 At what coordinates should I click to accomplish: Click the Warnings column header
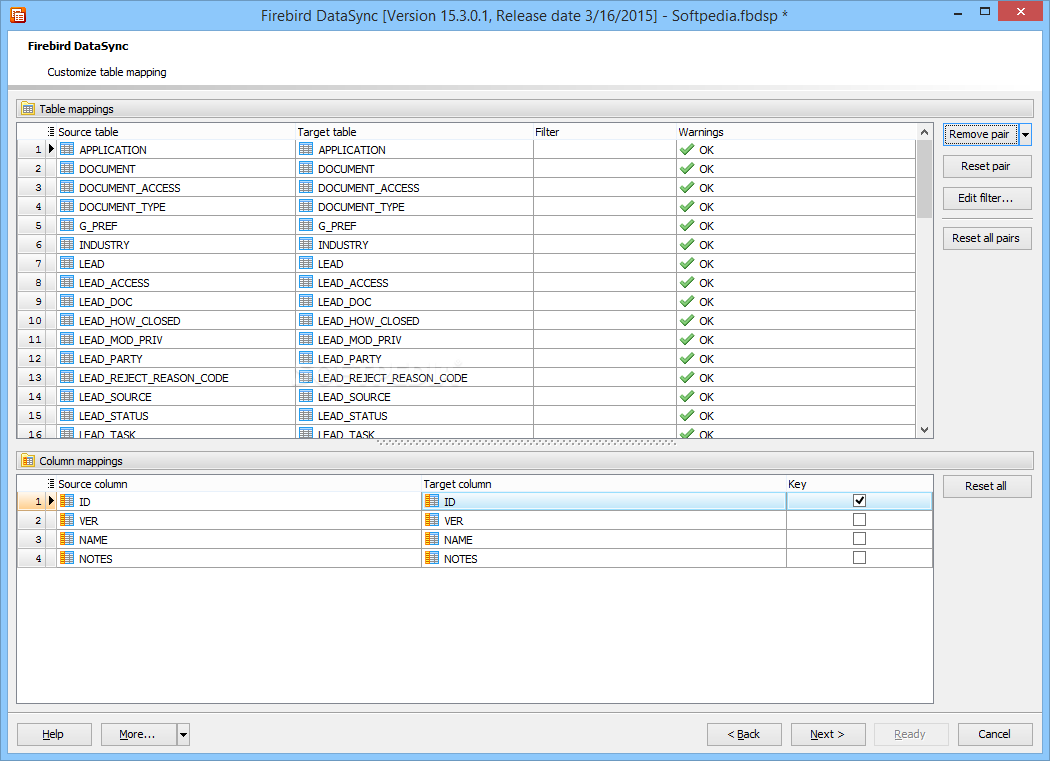click(796, 132)
